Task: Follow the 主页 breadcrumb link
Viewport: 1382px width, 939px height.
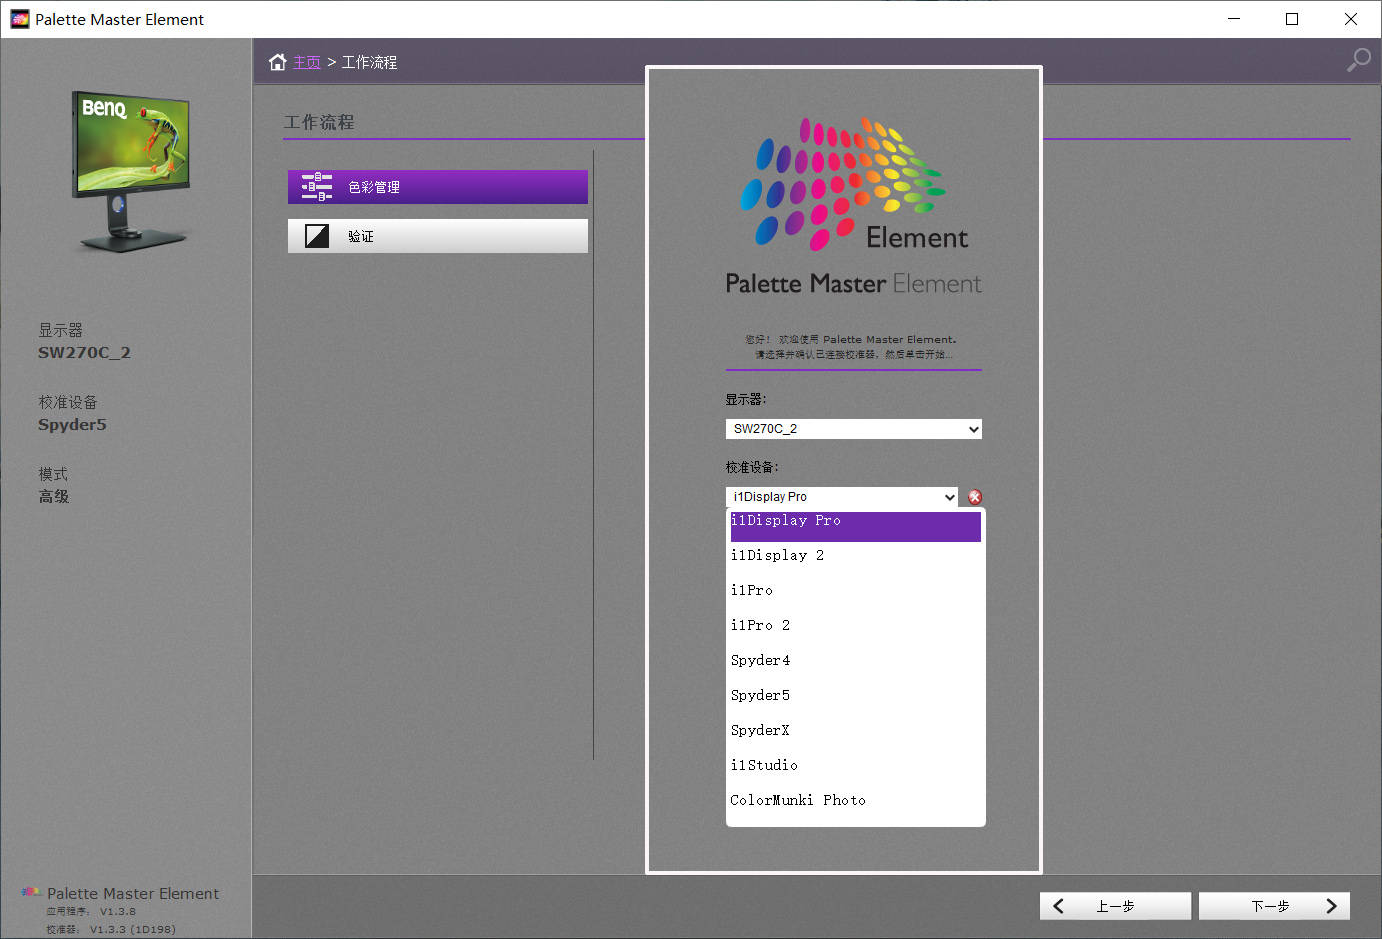Action: (307, 62)
